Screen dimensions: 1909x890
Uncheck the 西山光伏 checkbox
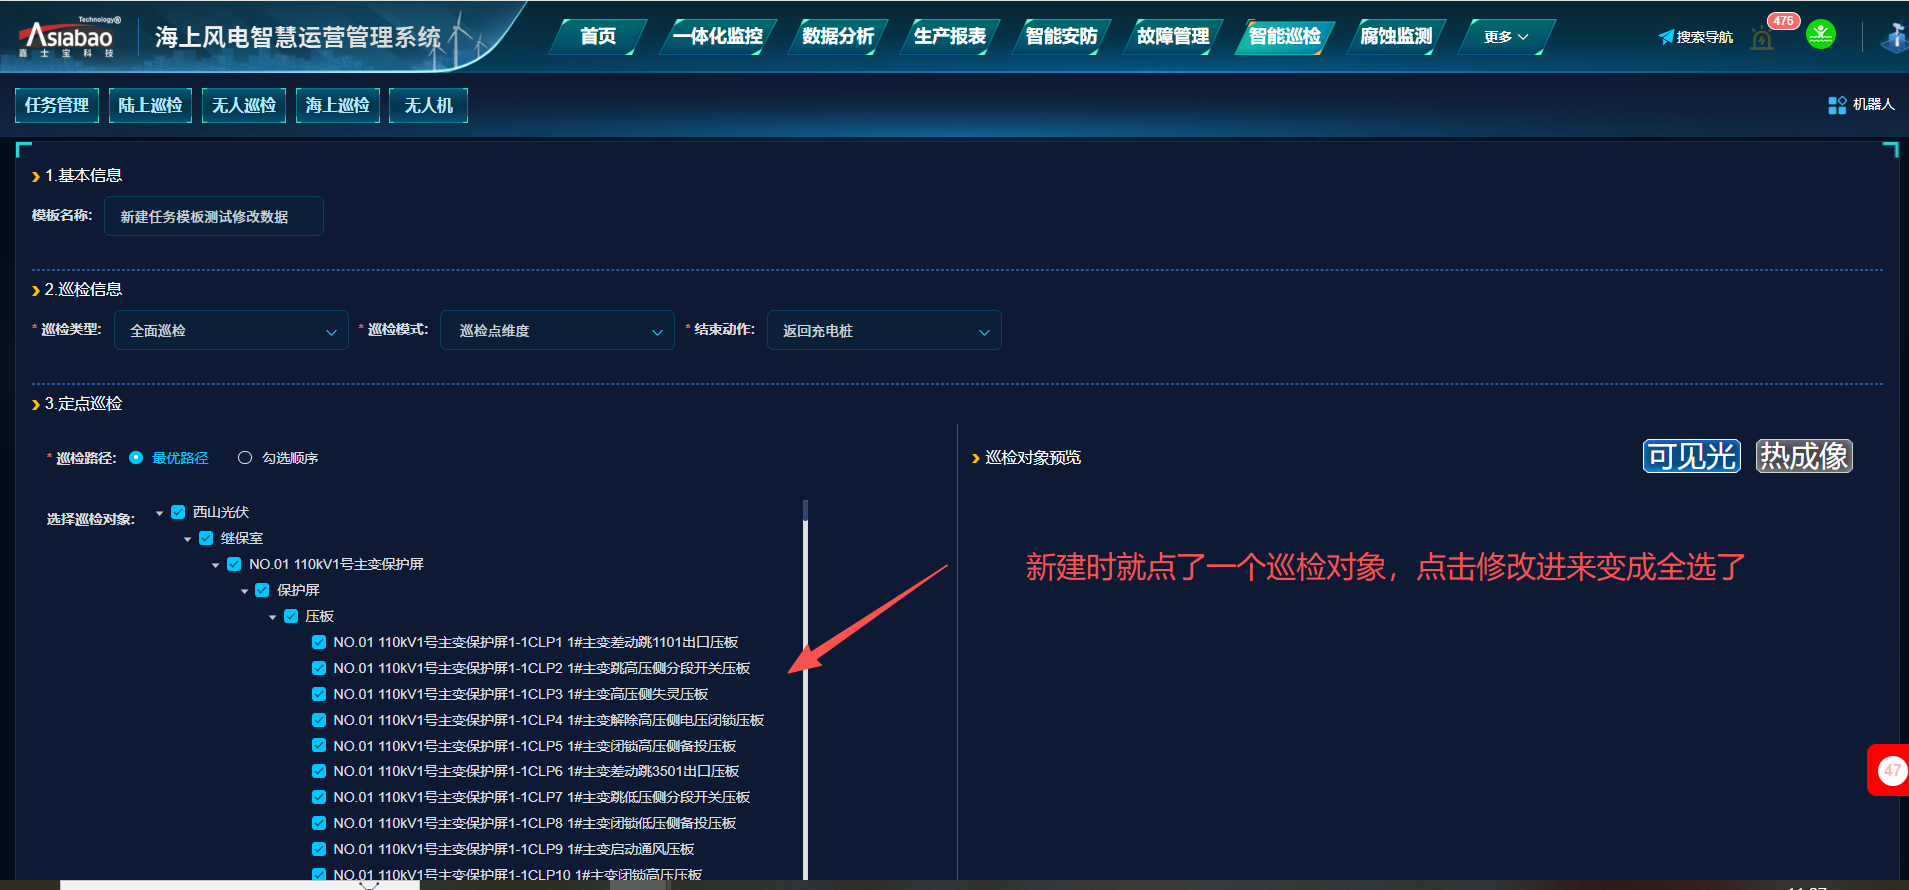178,512
